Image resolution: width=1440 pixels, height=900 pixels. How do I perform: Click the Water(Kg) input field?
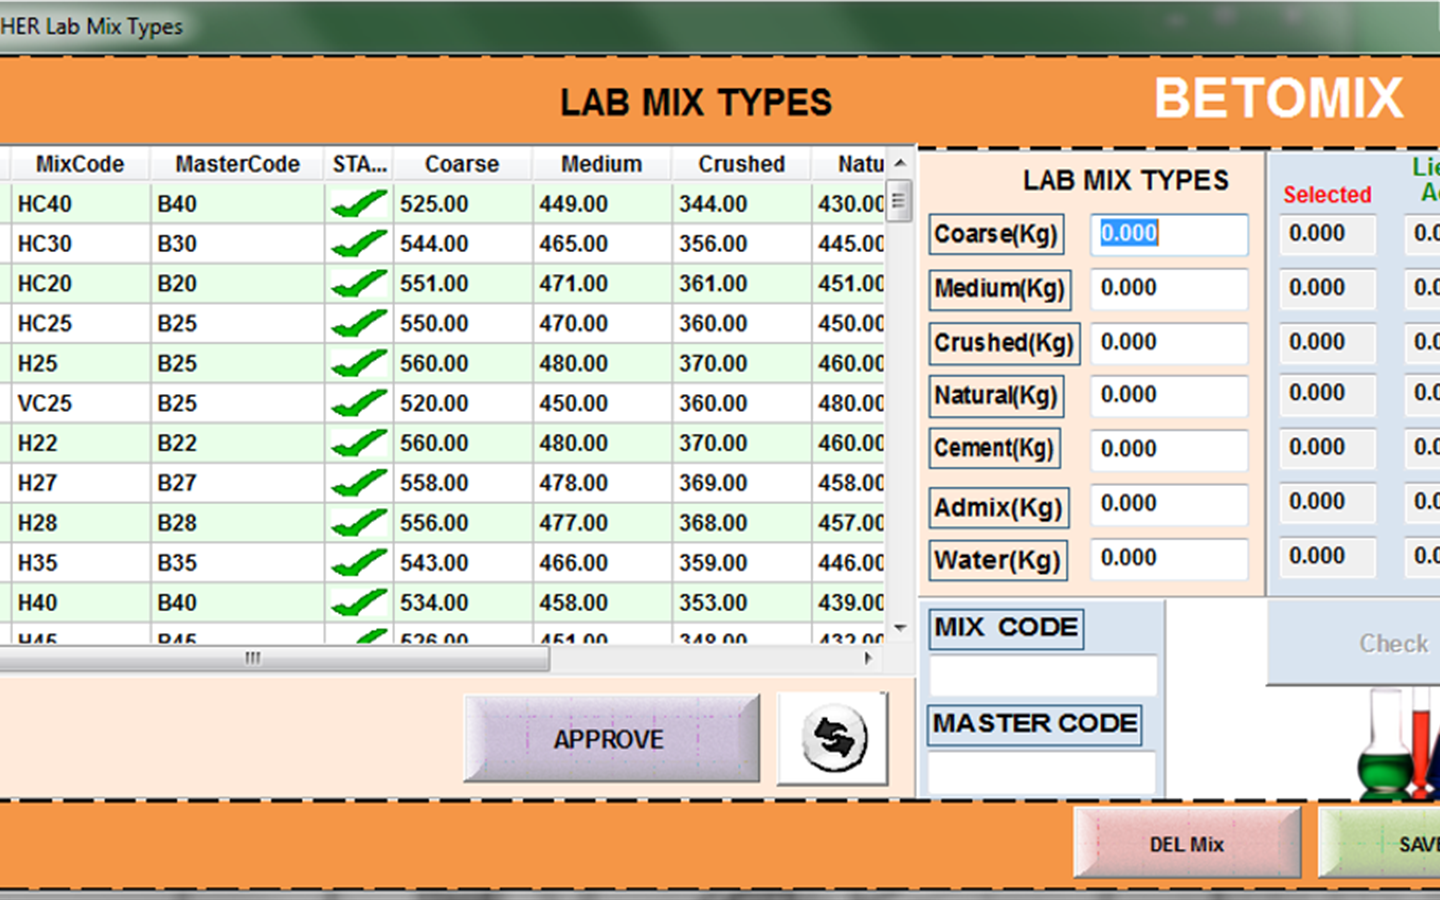point(1168,558)
